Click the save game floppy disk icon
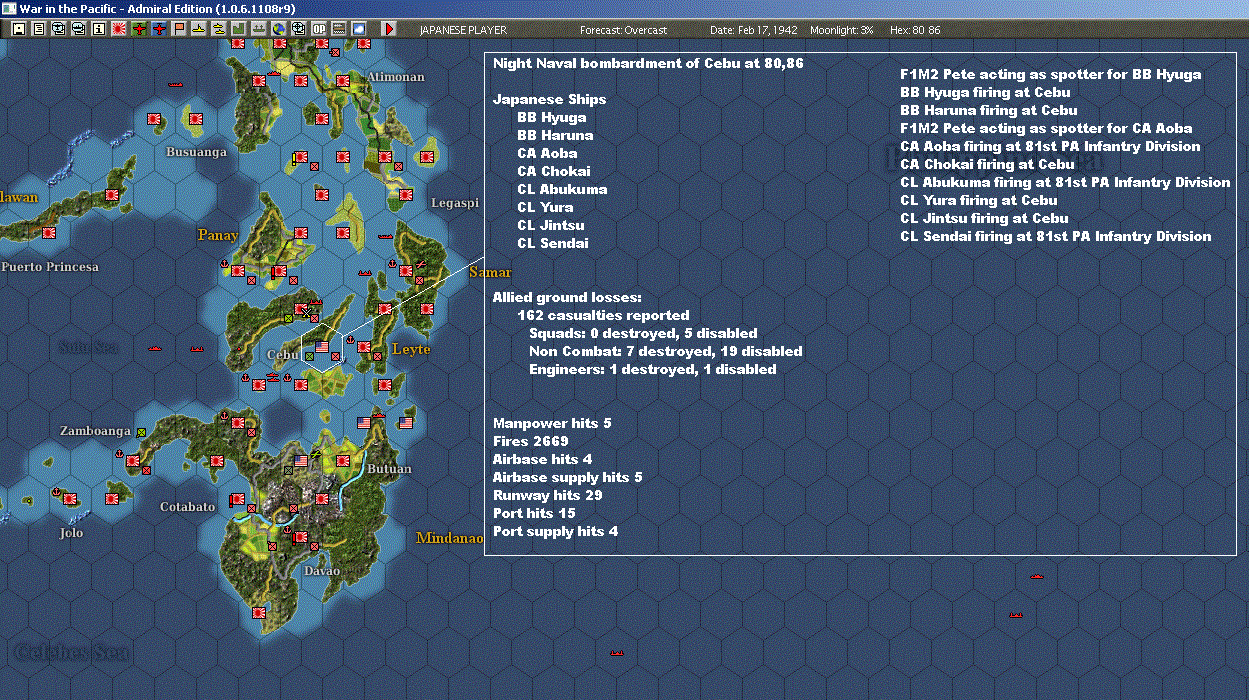This screenshot has height=700, width=1249. coord(19,29)
